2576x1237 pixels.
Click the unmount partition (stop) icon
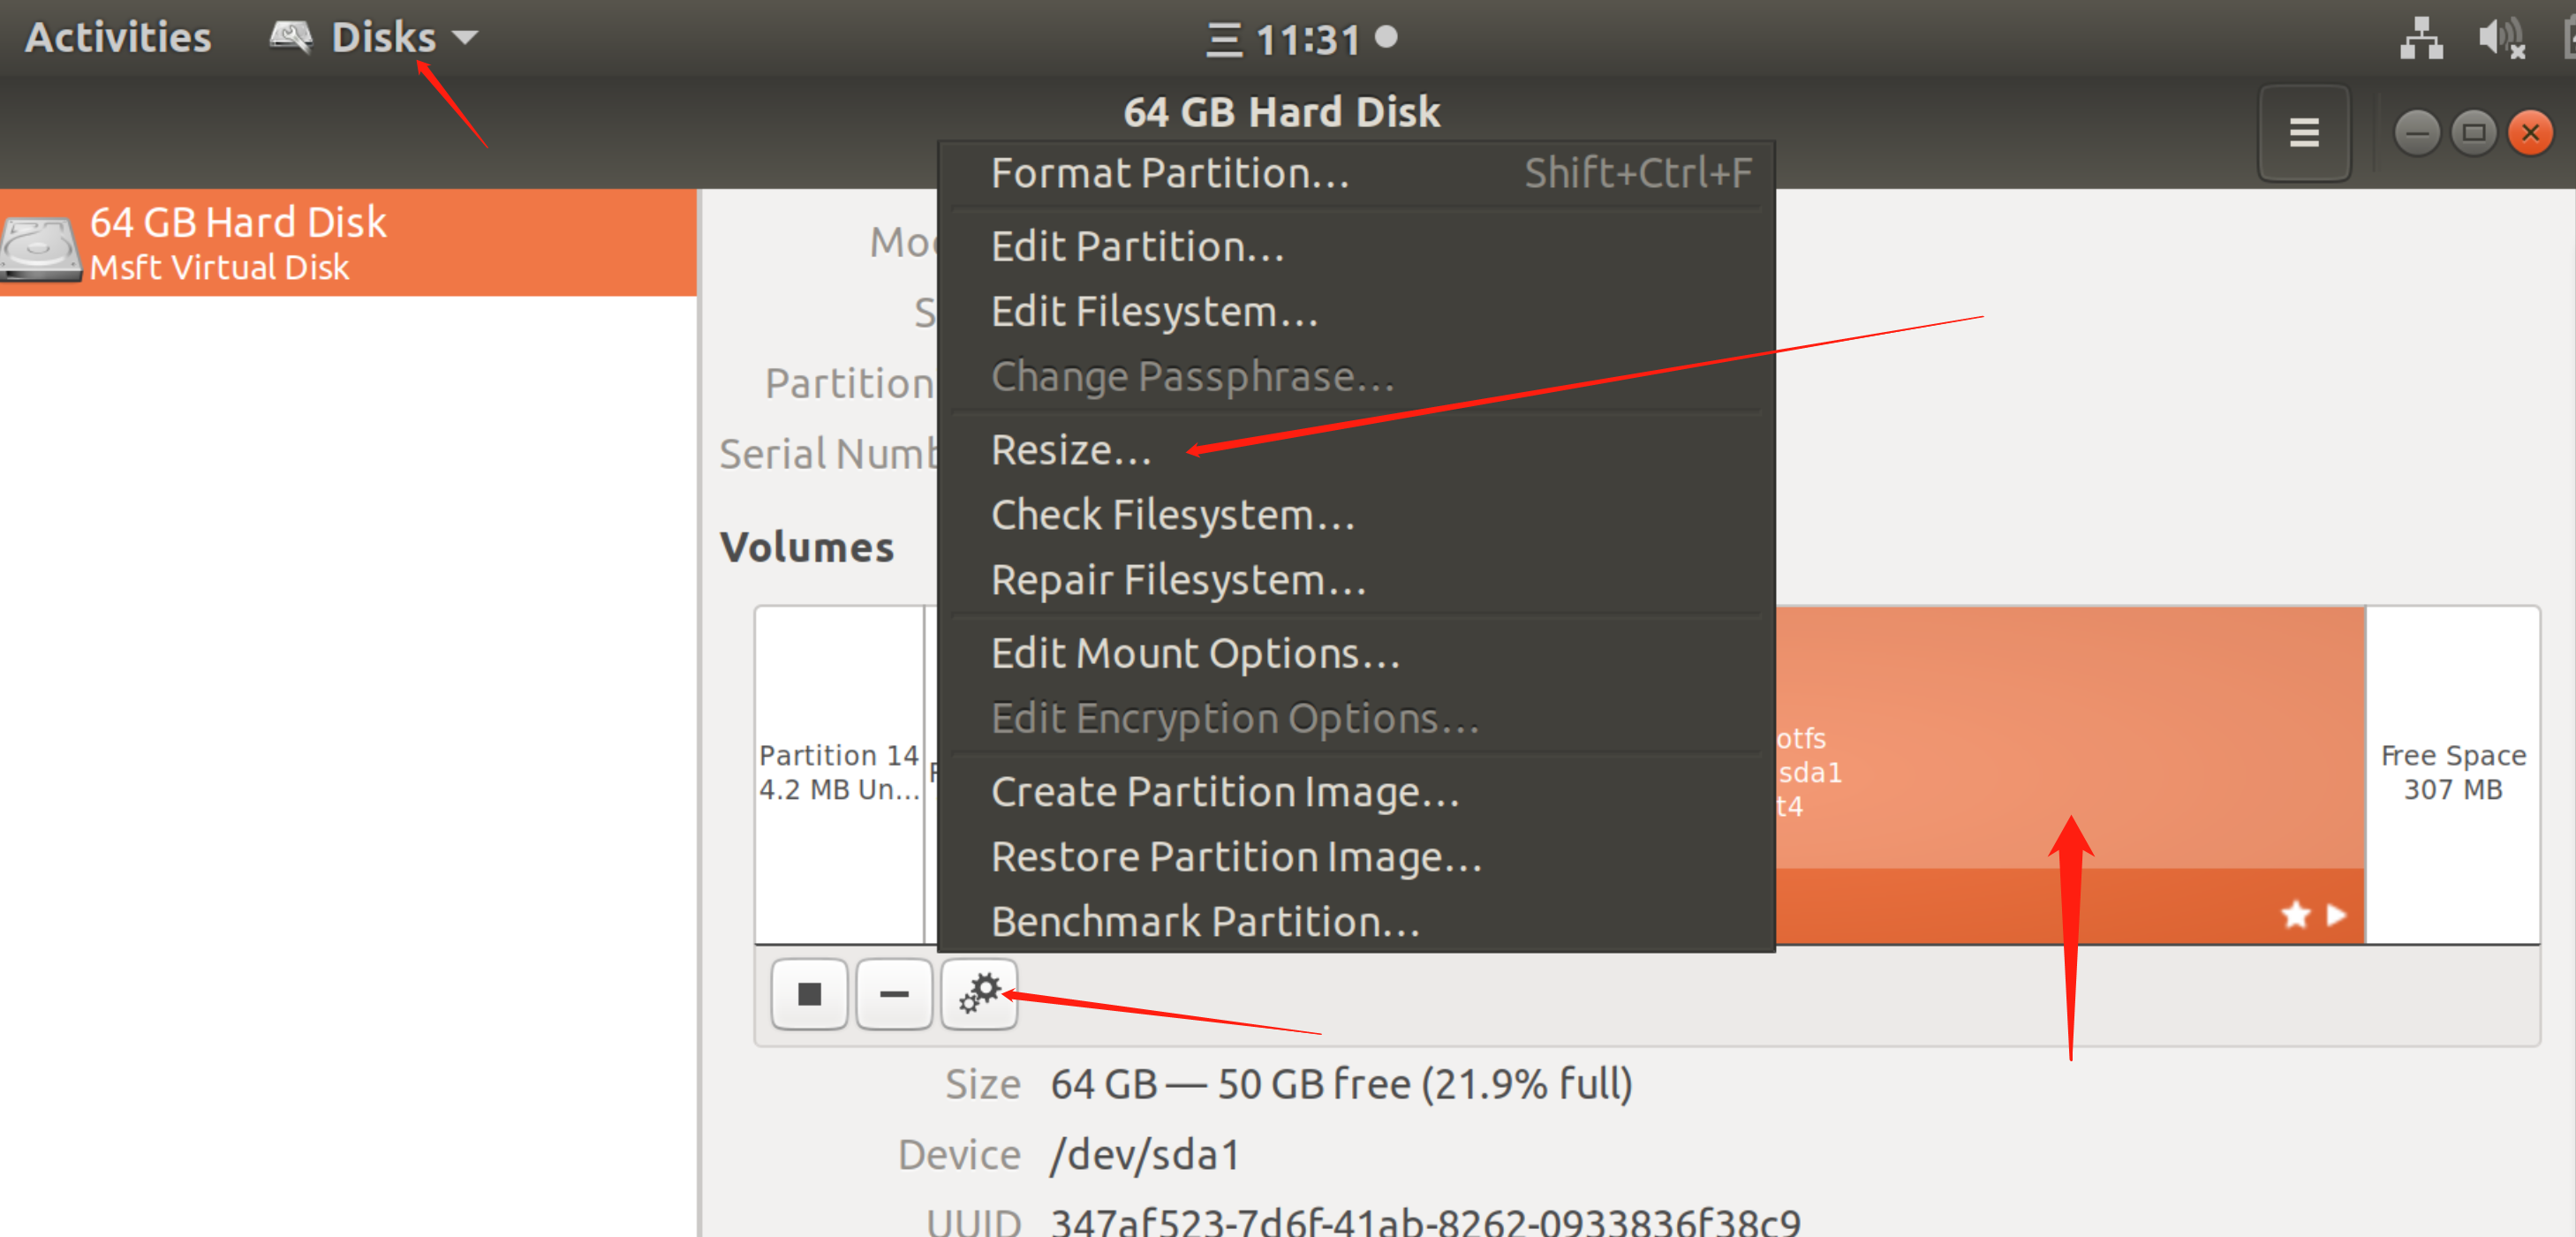coord(808,993)
